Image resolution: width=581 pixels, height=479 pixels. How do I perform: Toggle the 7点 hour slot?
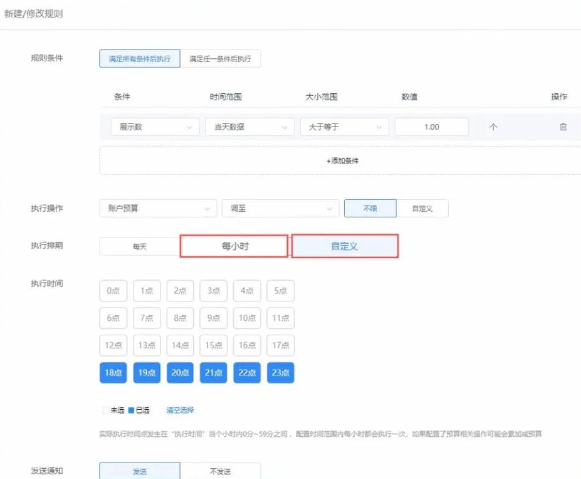click(147, 318)
